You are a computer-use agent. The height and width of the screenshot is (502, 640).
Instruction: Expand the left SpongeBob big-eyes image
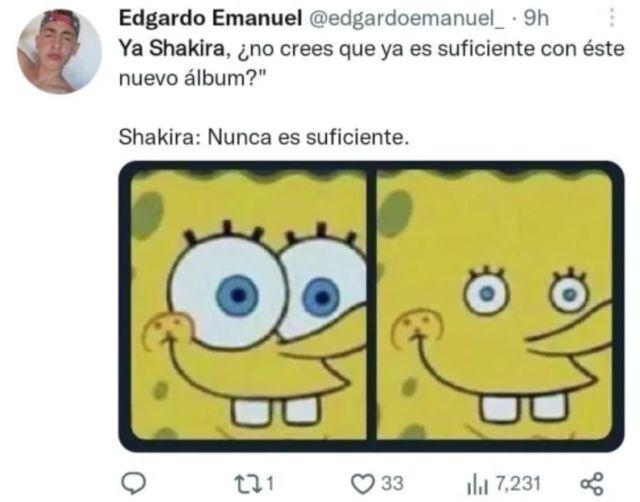(248, 304)
